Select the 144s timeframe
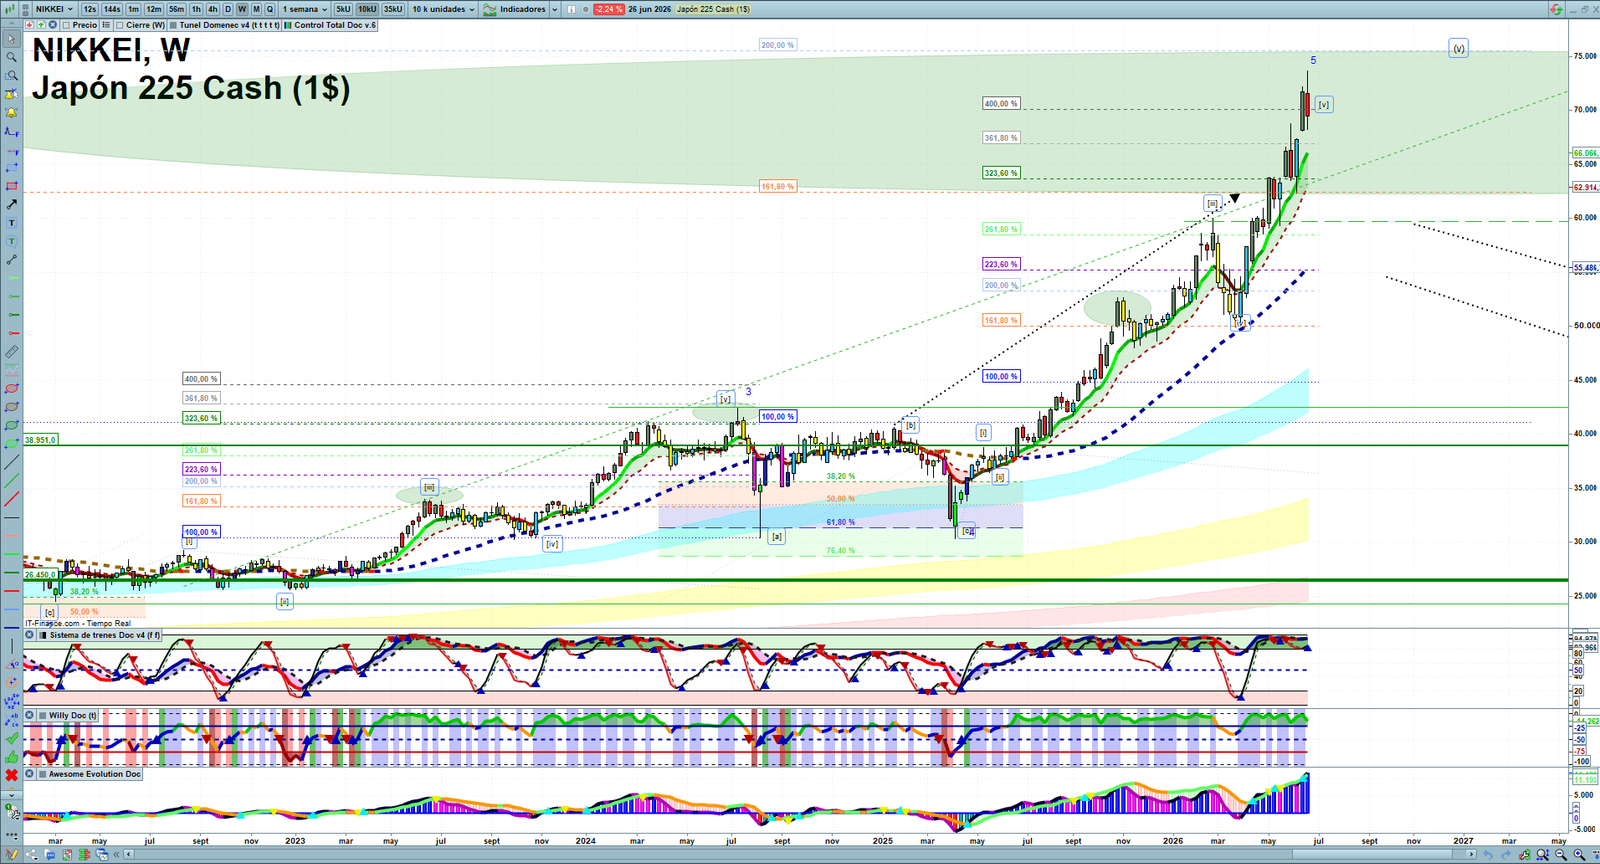 pos(112,9)
